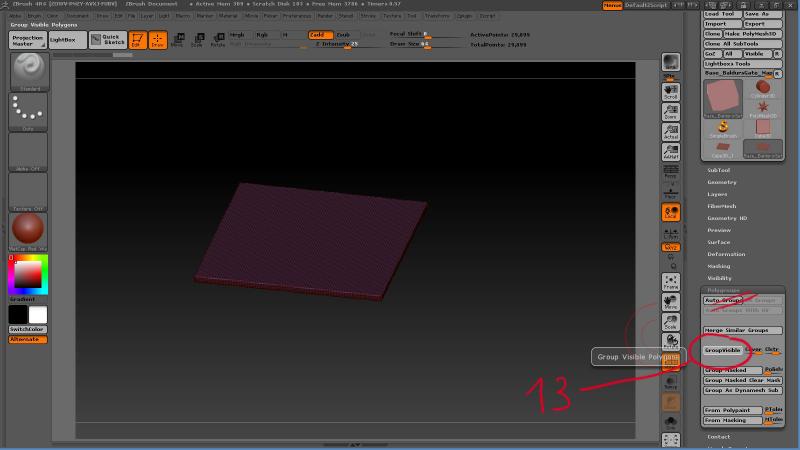Select the SimpleBrush tool thumbnail
This screenshot has width=800, height=450.
coord(722,129)
